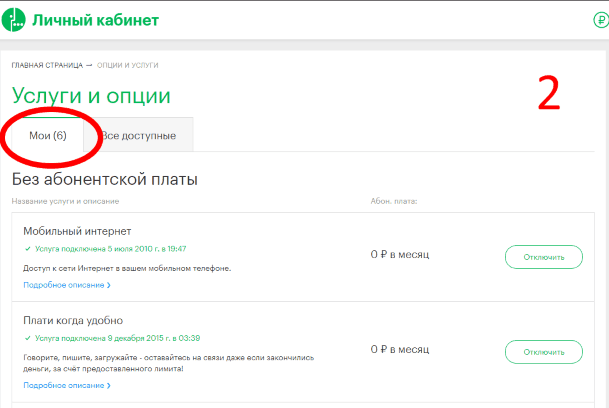This screenshot has width=609, height=408.
Task: Click ОПЦИИ И УСЛУГИ breadcrumb
Action: [x=127, y=65]
